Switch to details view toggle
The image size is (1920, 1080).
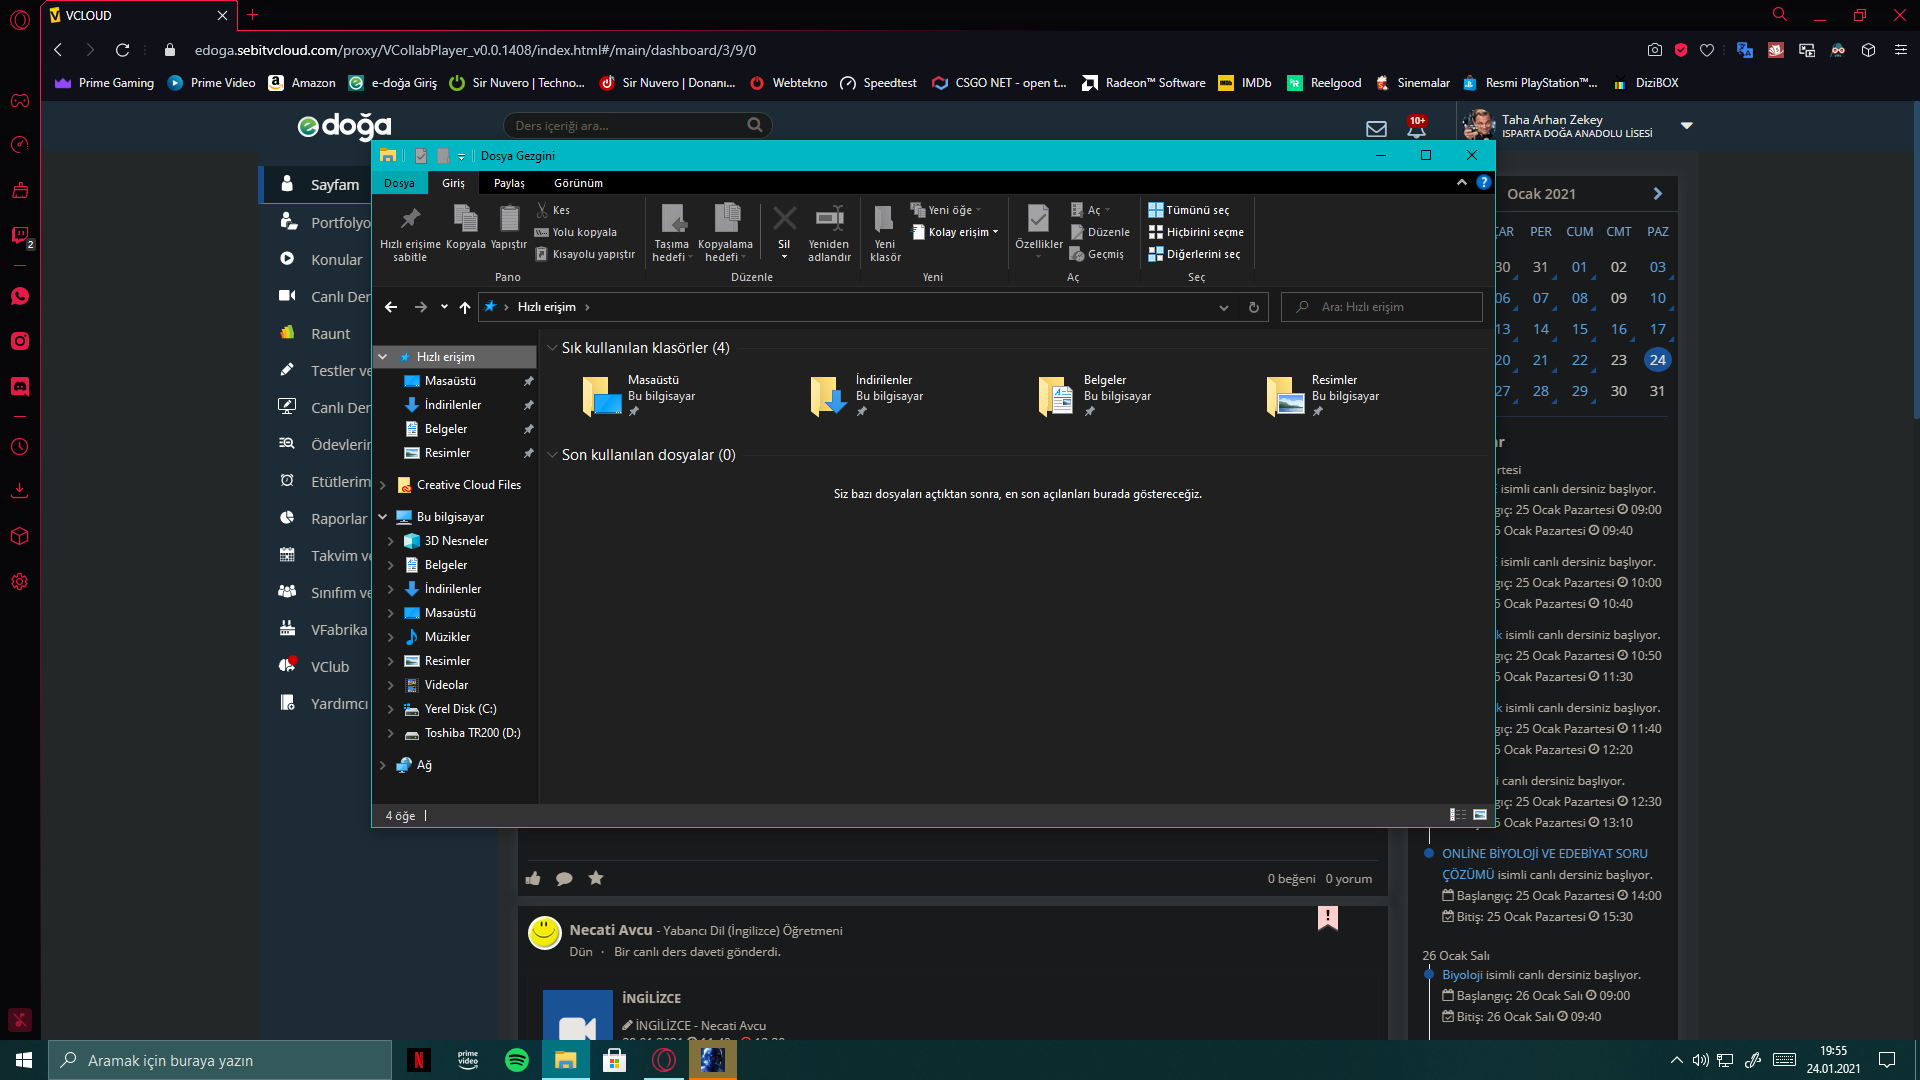1458,815
